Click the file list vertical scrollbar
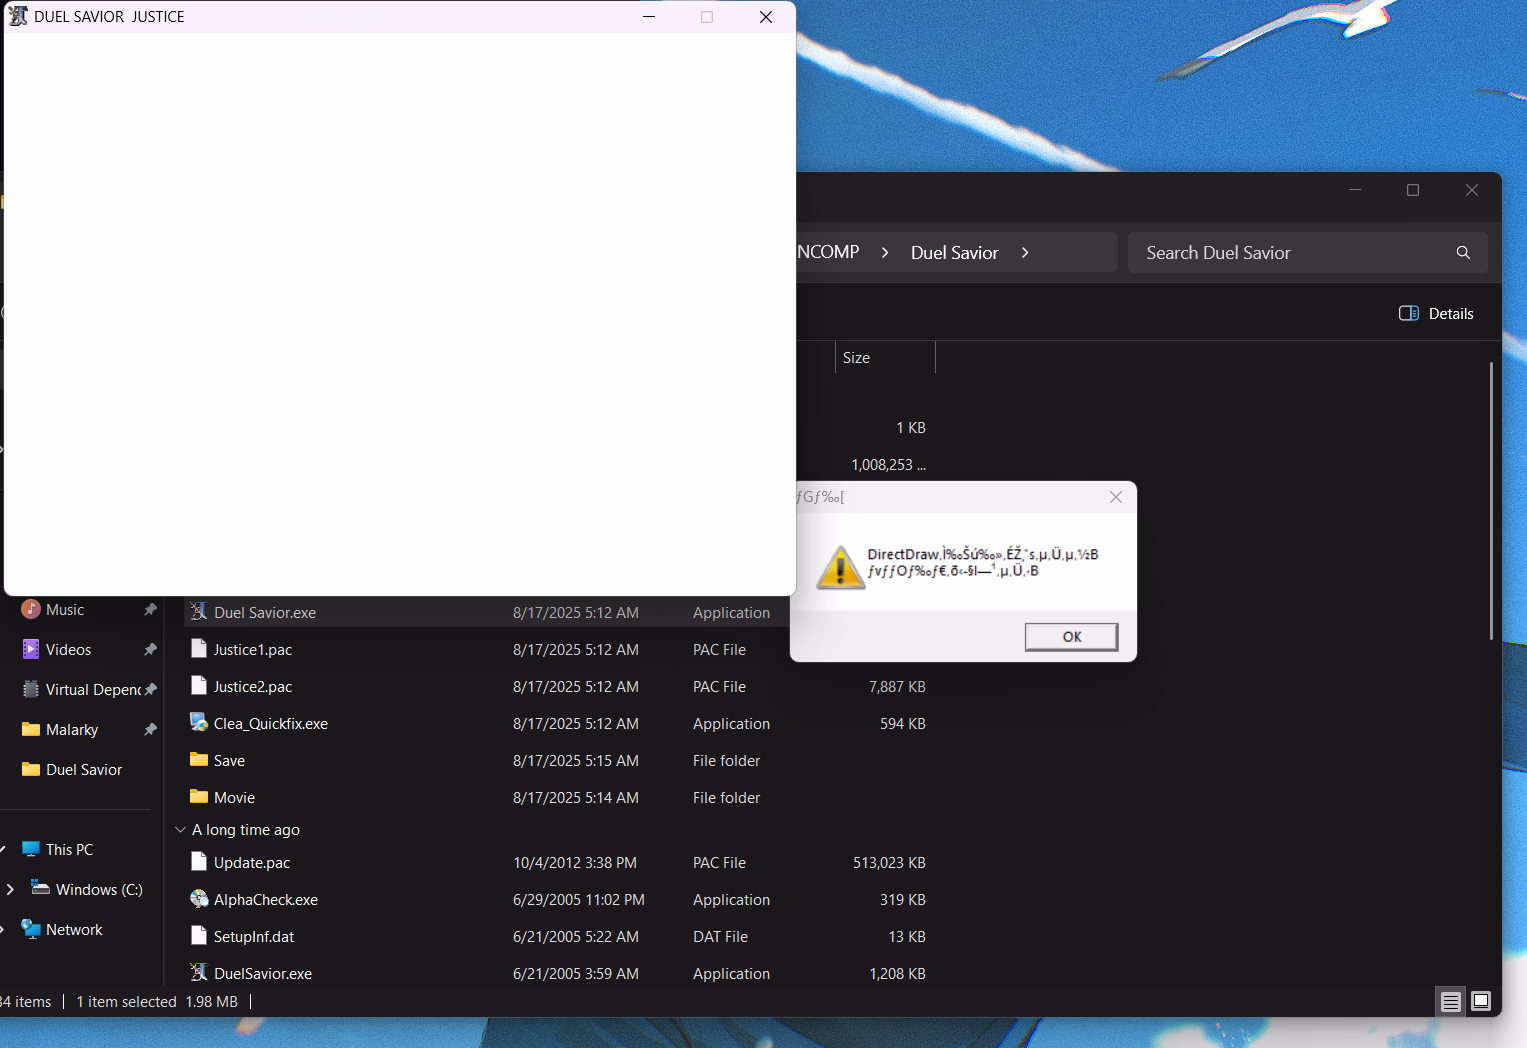Screen dimensions: 1527x1048 [1491, 500]
